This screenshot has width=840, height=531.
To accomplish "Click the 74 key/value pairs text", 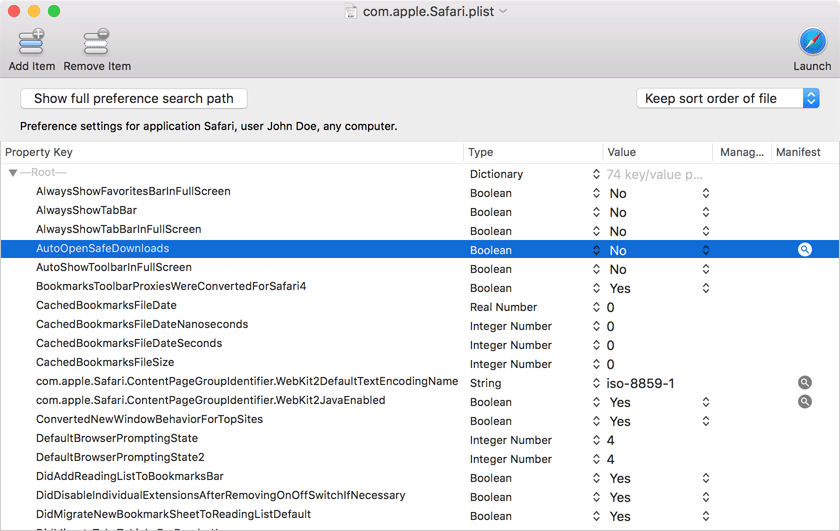I will 654,175.
